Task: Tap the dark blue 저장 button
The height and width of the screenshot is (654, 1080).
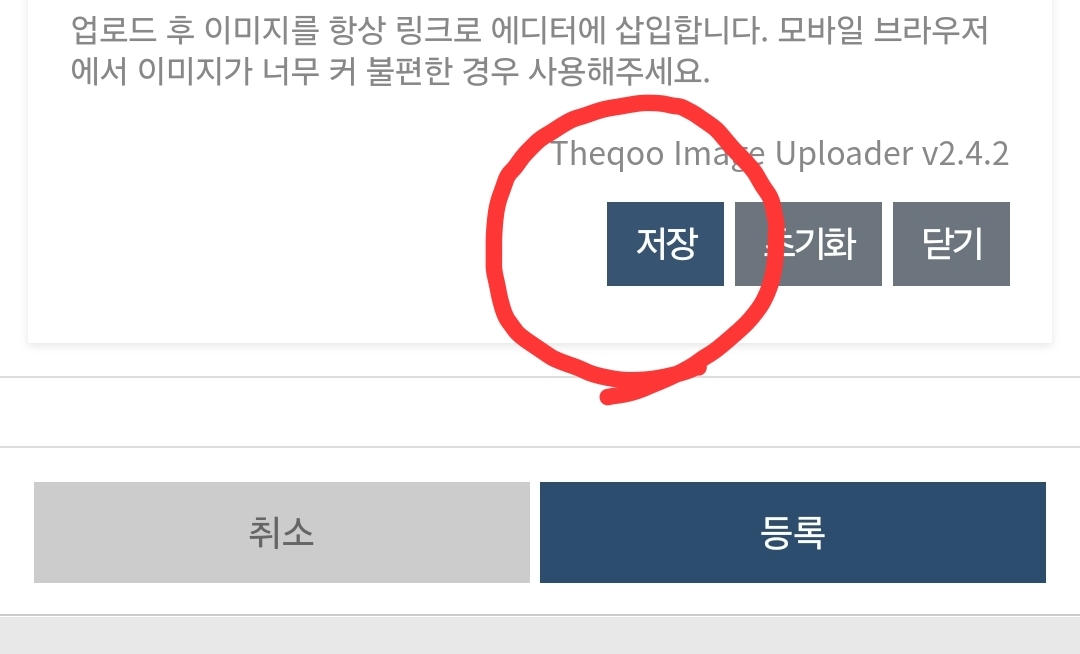Action: tap(665, 244)
